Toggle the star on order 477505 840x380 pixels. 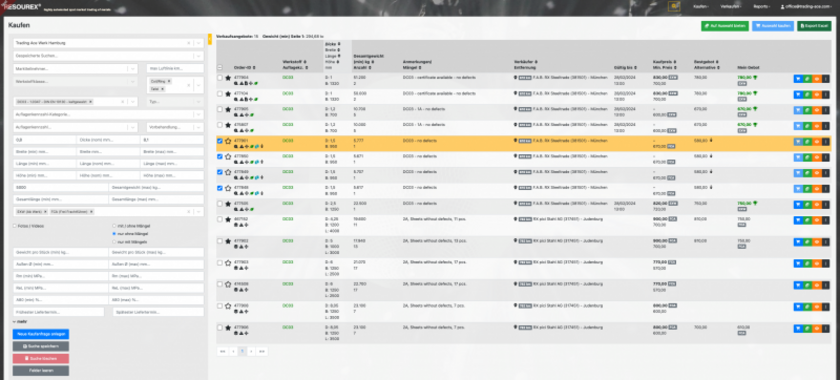click(x=228, y=204)
